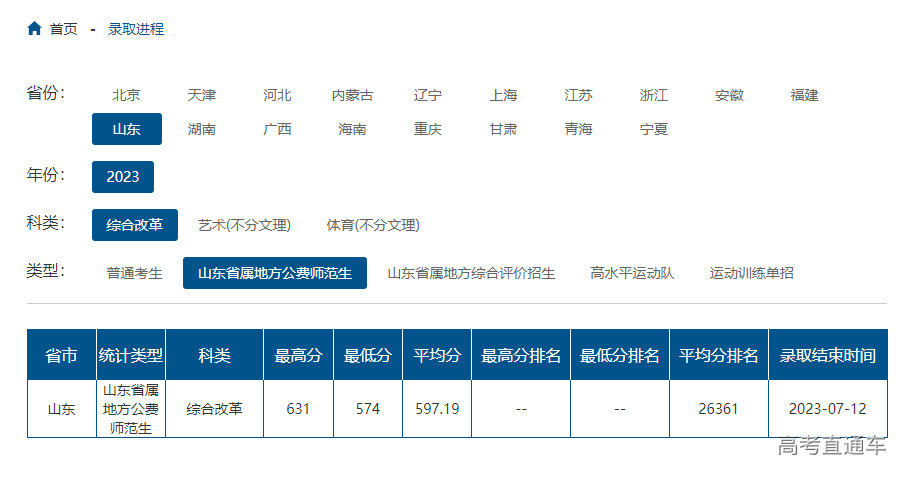
Task: Choose 运动训练单招 type option
Action: click(x=751, y=273)
